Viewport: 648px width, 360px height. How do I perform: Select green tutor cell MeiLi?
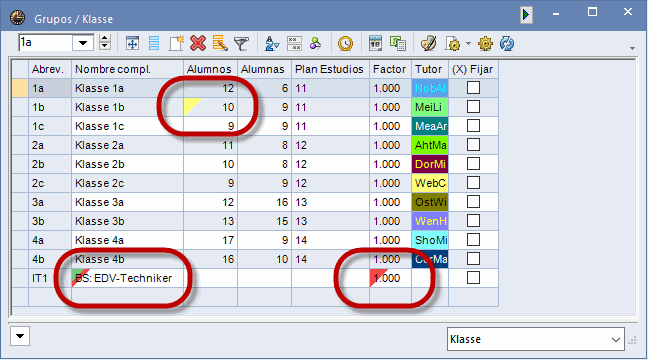pos(430,107)
